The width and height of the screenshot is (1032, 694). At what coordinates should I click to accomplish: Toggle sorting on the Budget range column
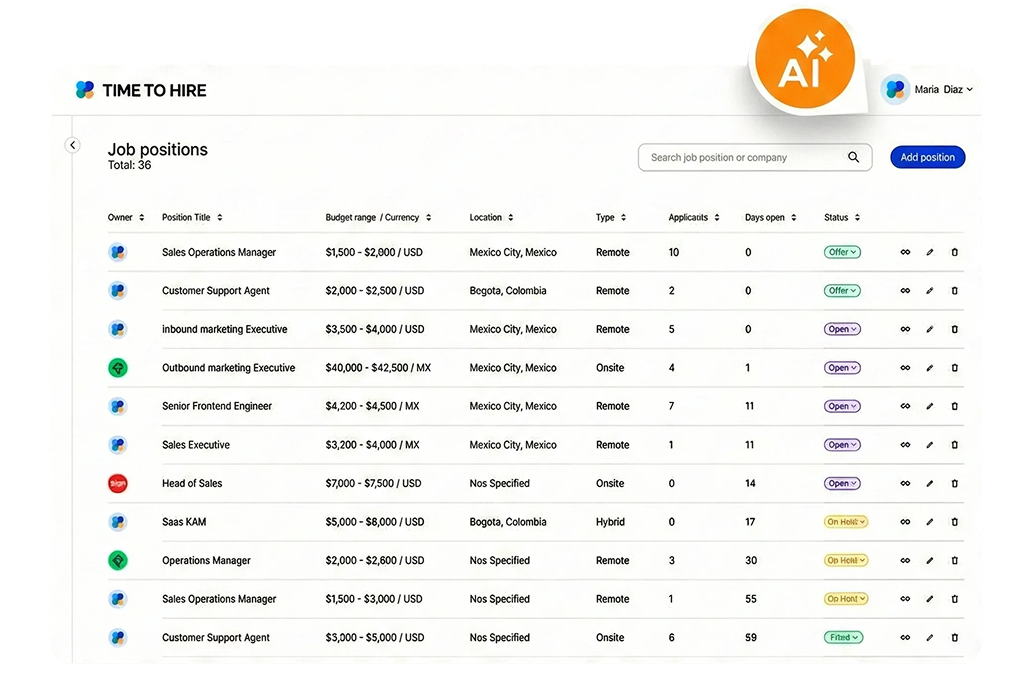(x=378, y=217)
